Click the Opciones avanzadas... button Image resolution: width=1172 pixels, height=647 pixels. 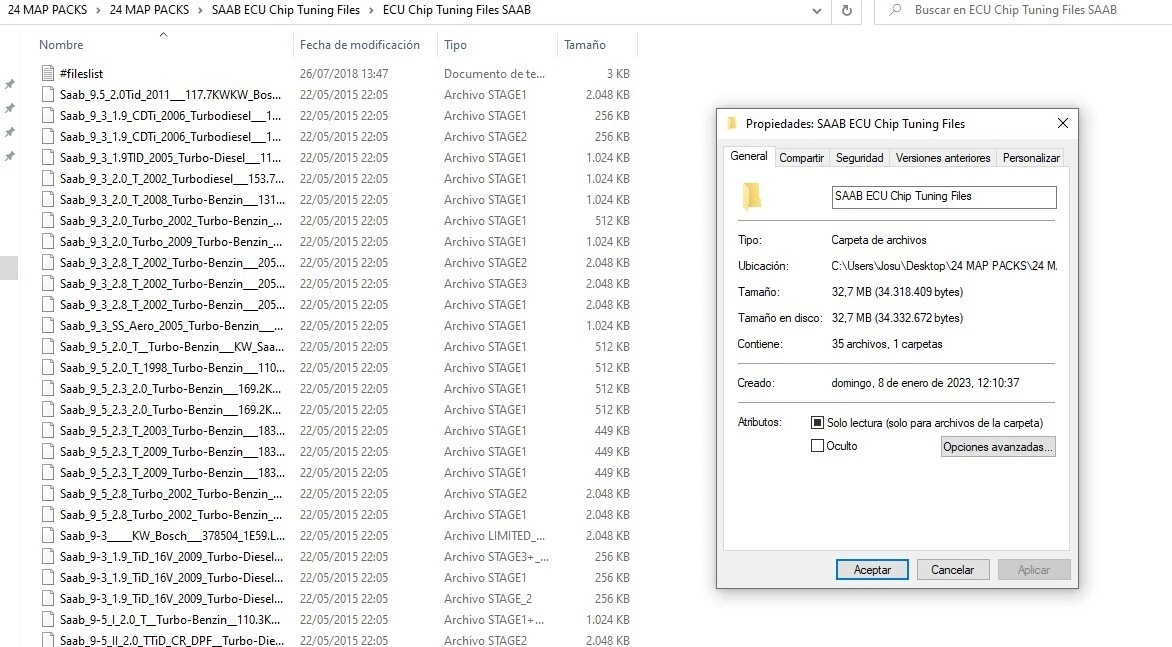pyautogui.click(x=998, y=447)
